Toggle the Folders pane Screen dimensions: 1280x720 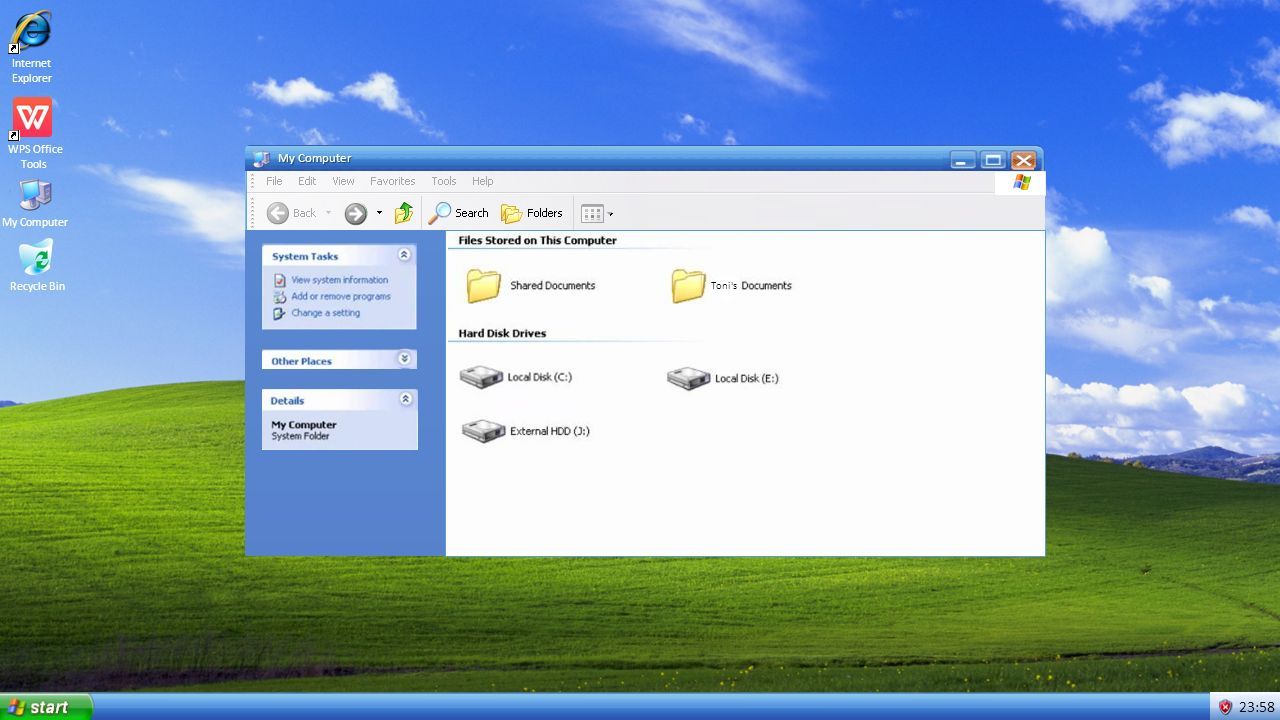point(532,213)
